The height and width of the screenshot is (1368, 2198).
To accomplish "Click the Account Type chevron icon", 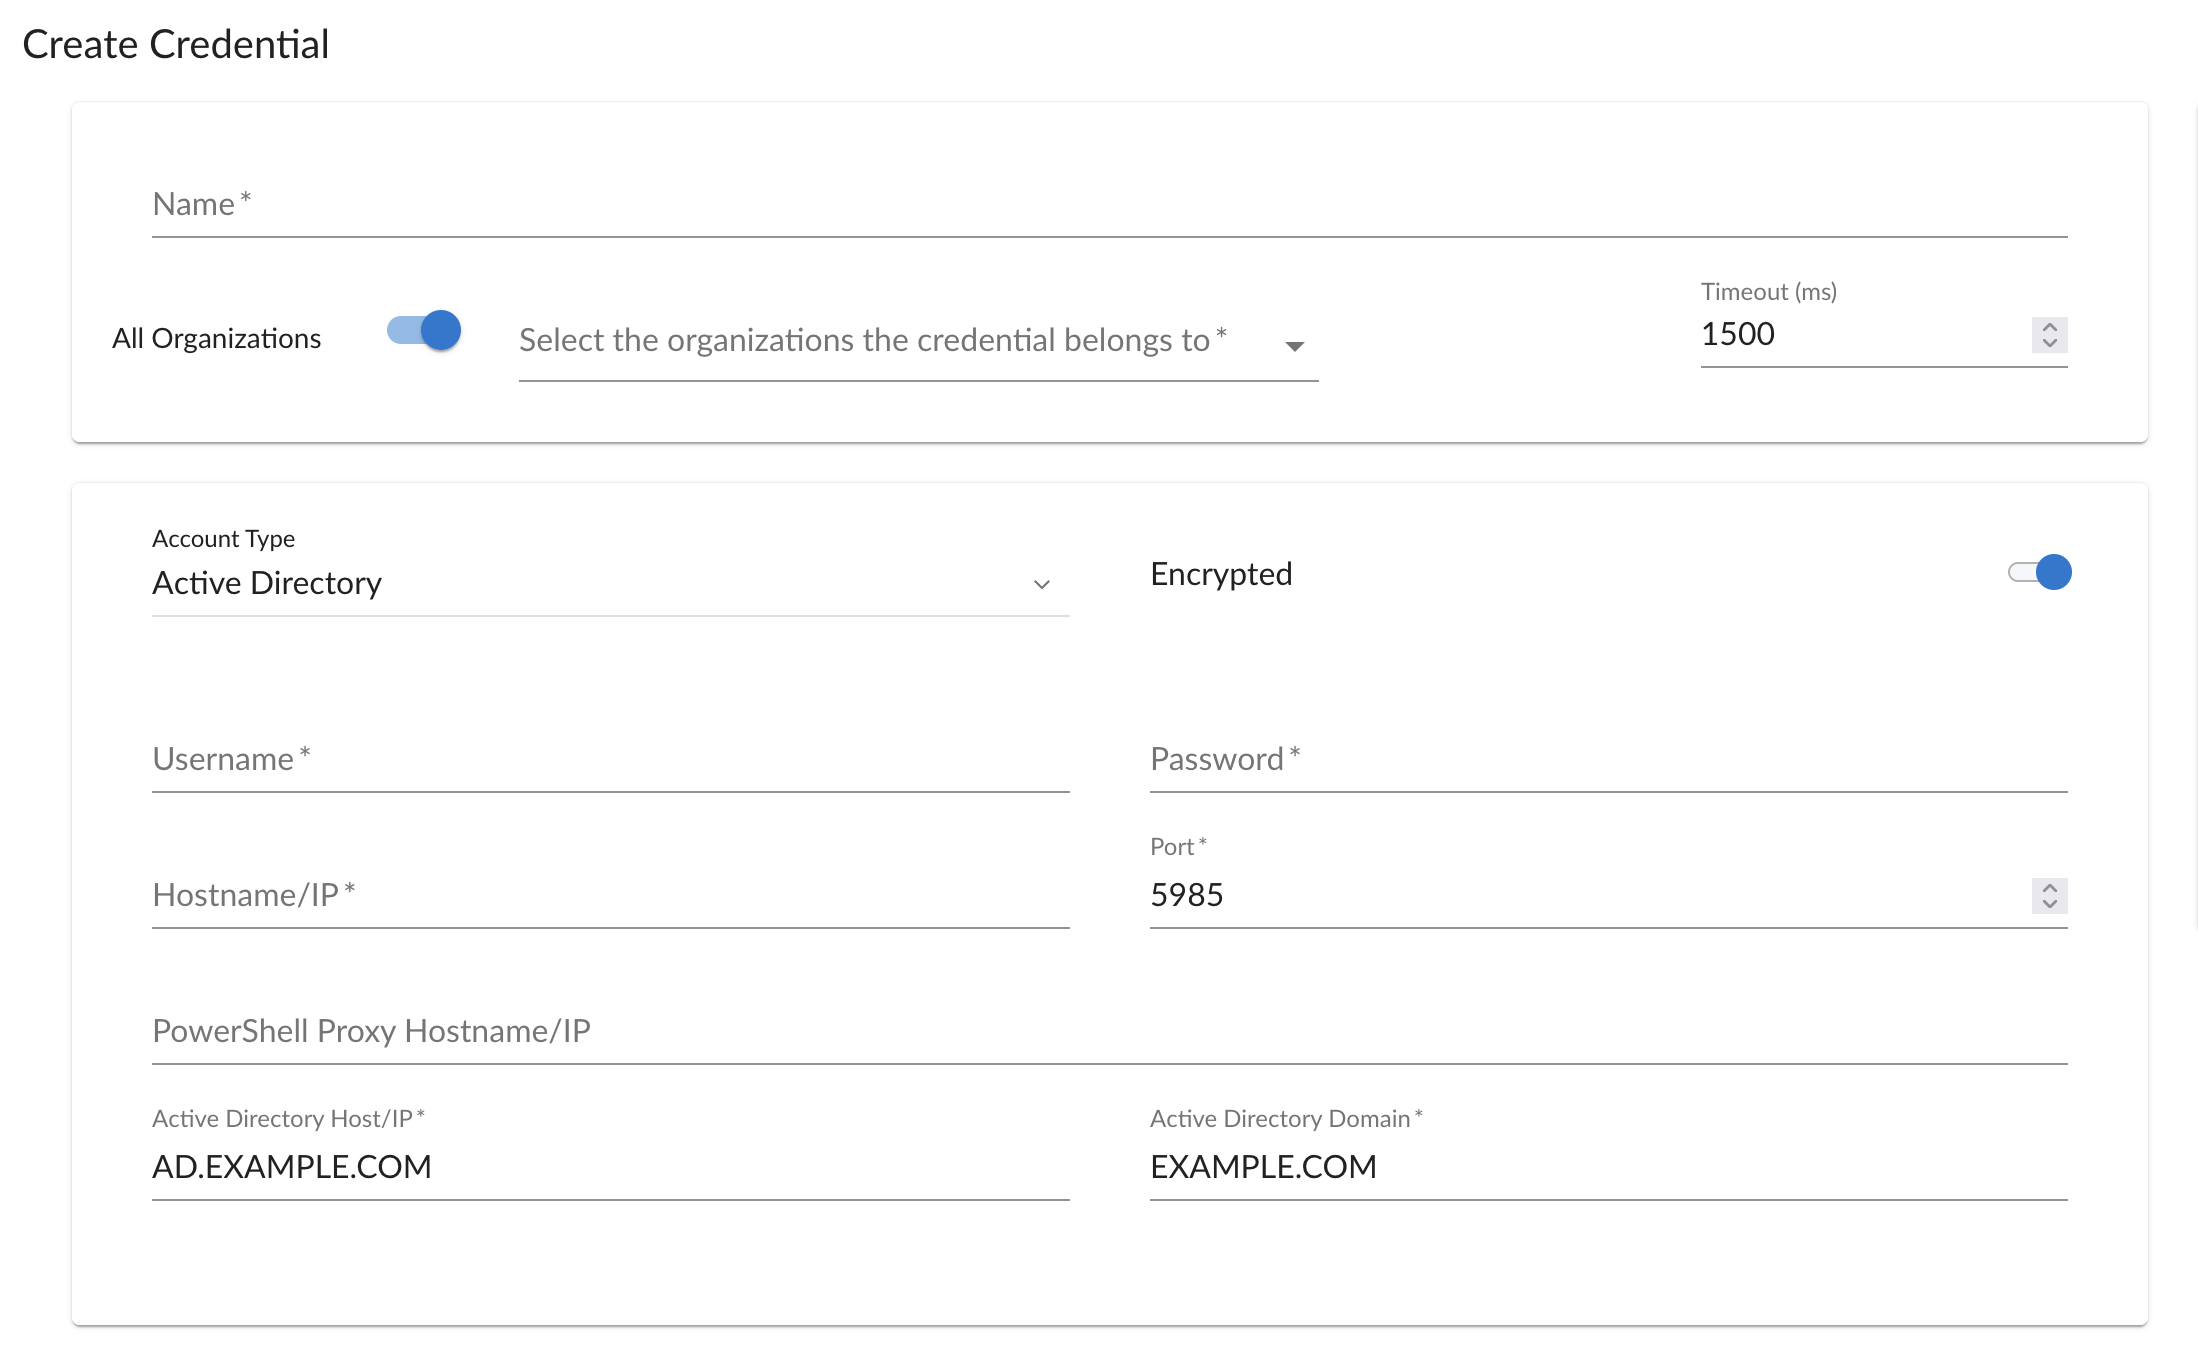I will [x=1041, y=584].
